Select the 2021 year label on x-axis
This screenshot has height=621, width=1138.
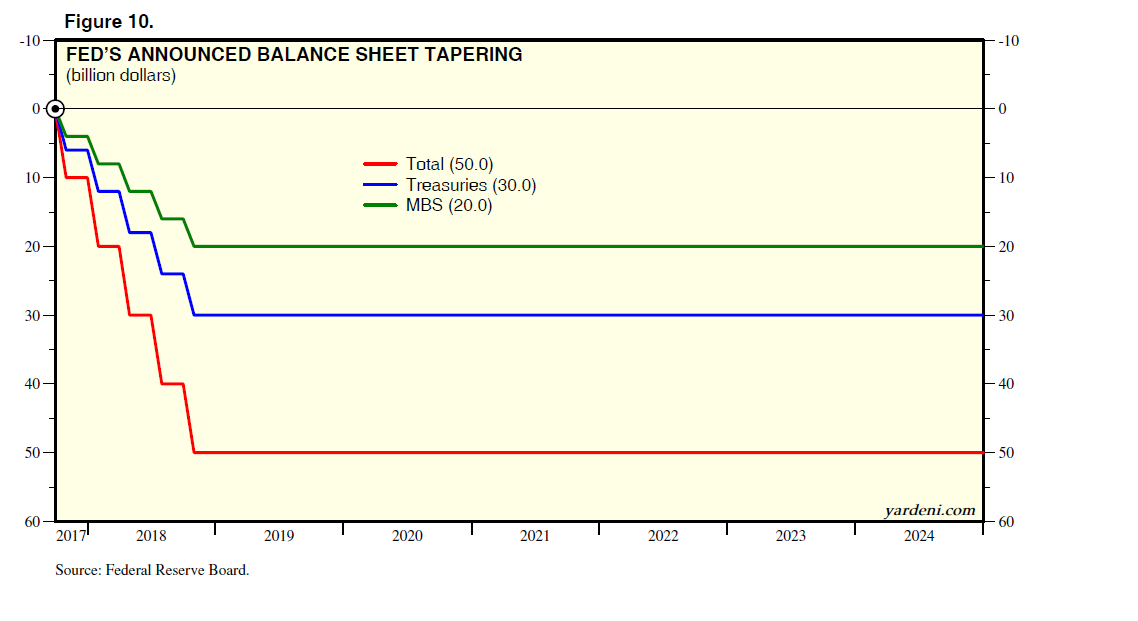pos(535,536)
